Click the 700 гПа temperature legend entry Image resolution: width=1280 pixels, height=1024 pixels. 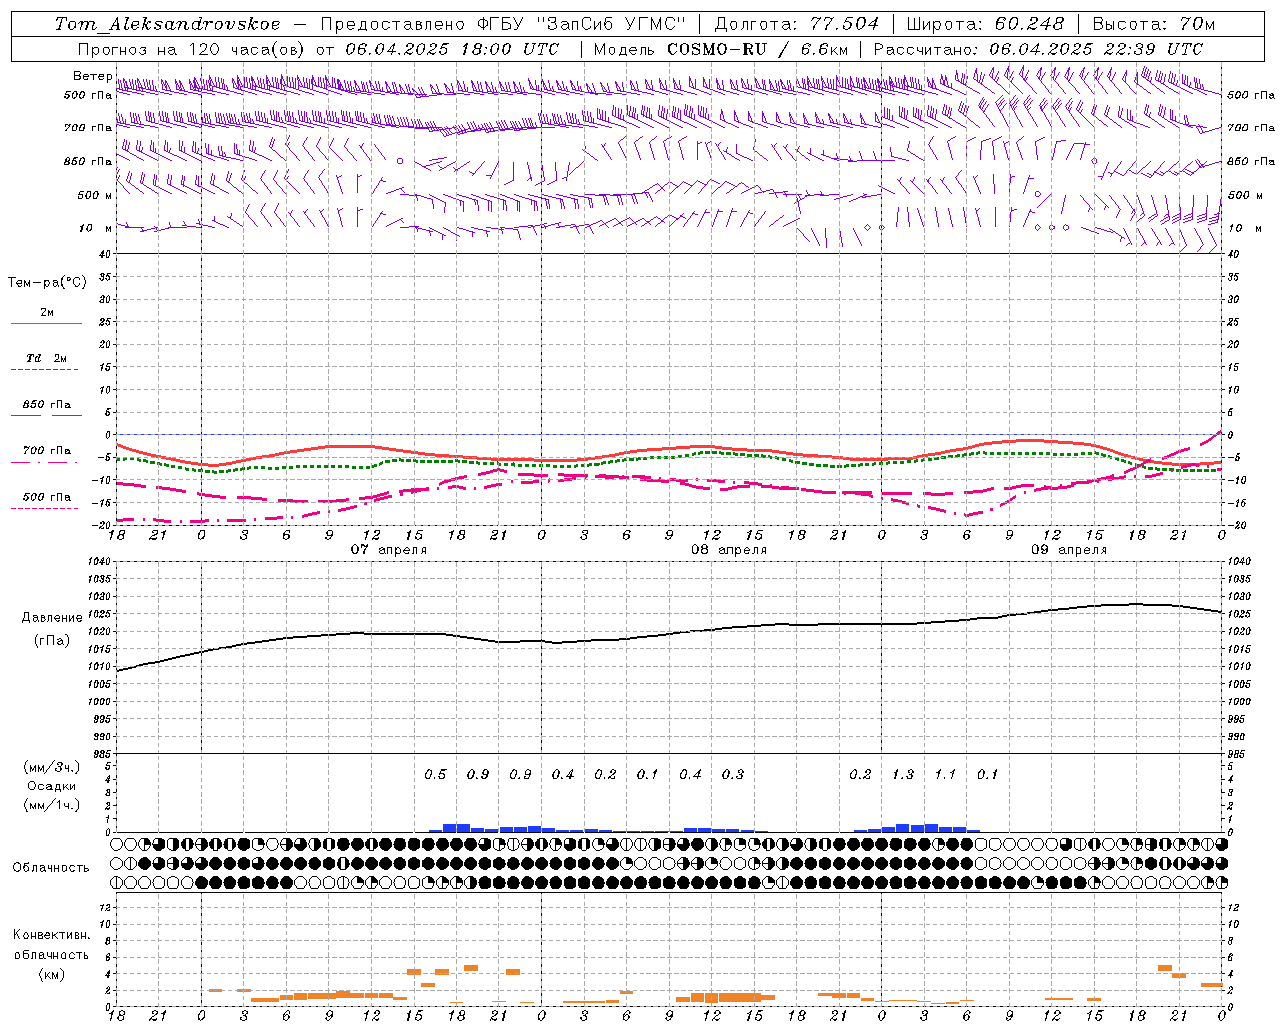pos(47,451)
